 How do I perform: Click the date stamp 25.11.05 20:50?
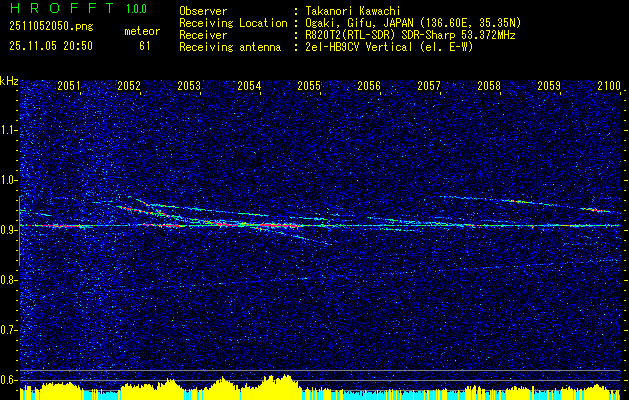51,46
